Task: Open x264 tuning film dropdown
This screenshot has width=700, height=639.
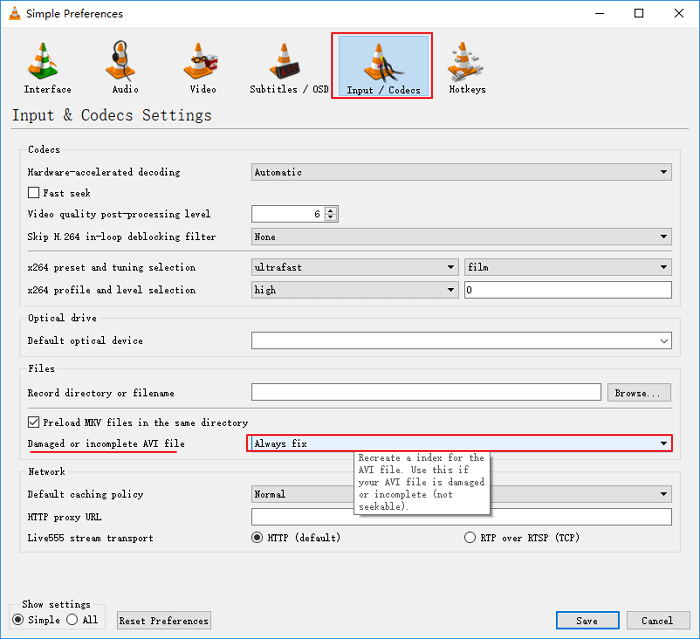Action: (x=568, y=267)
